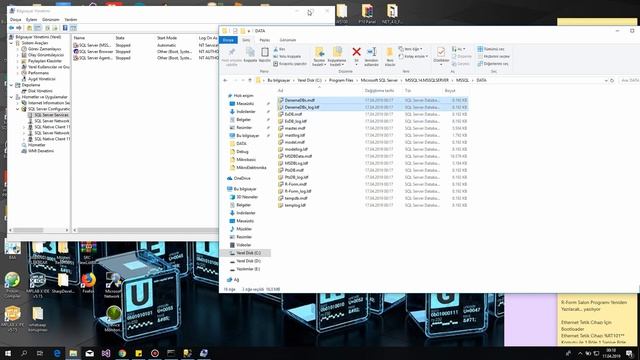Viewport: 640px width, 360px height.
Task: Open Visual Studio from the taskbar
Action: 106,353
